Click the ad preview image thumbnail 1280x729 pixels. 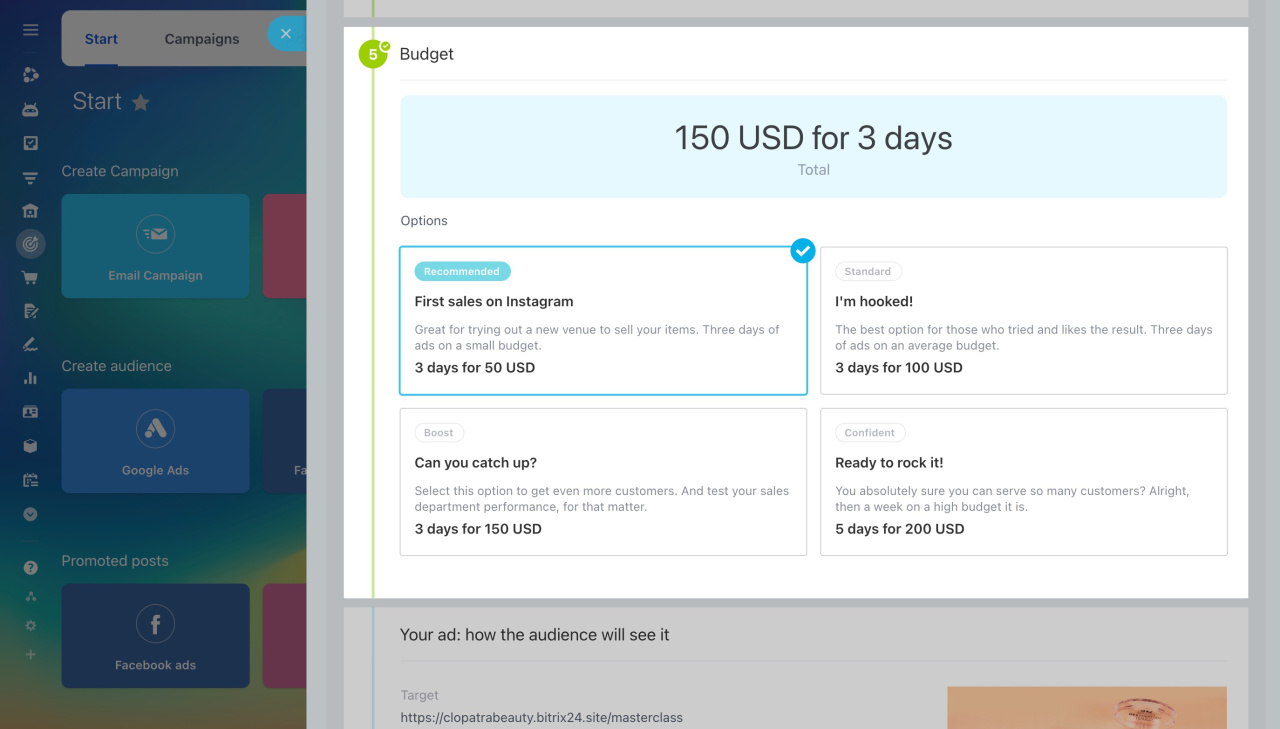1087,707
